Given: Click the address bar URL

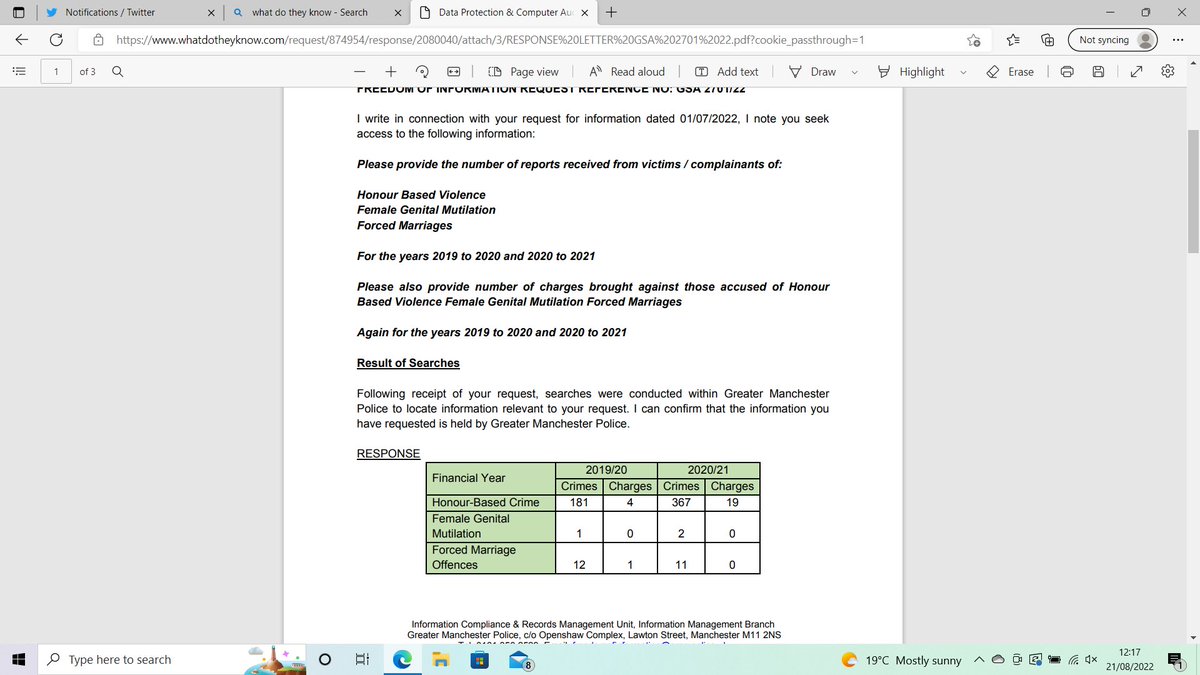Looking at the screenshot, I should click(x=490, y=40).
